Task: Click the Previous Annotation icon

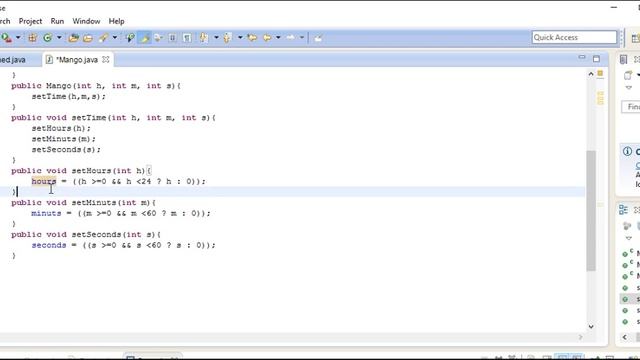Action: 228,38
